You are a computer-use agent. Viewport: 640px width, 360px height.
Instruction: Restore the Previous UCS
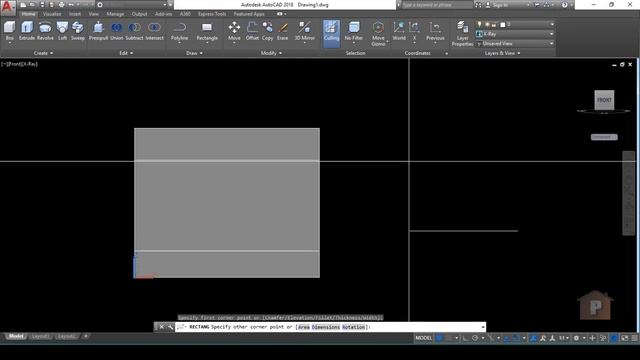[x=435, y=31]
